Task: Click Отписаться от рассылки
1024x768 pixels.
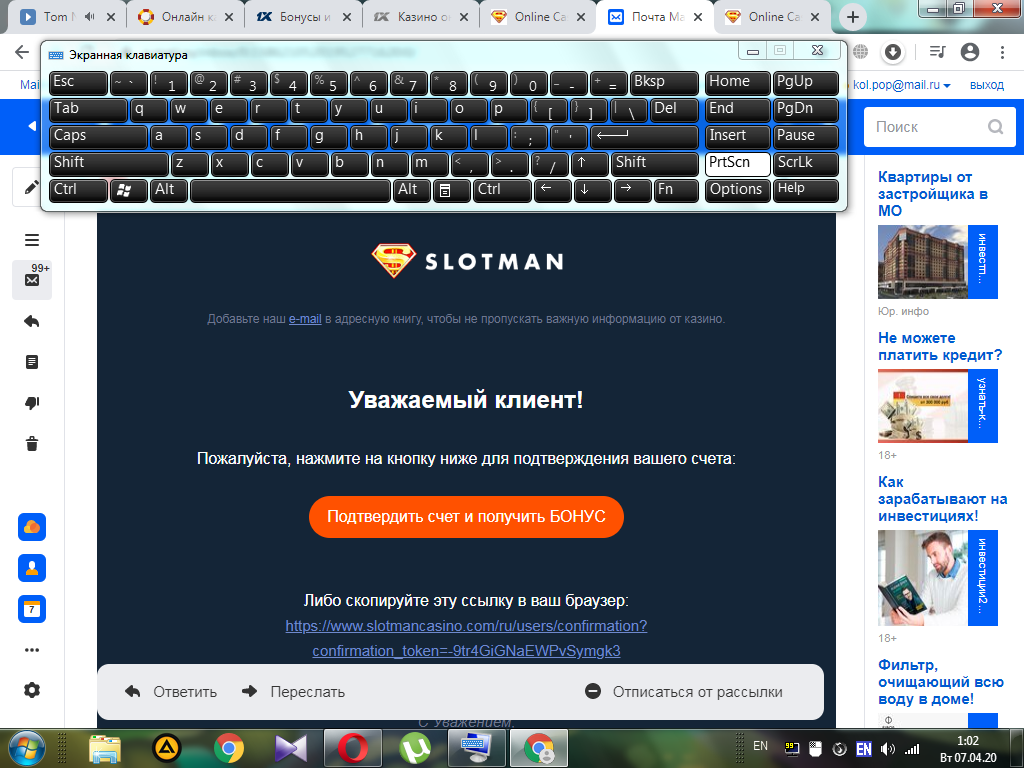Action: click(x=684, y=692)
